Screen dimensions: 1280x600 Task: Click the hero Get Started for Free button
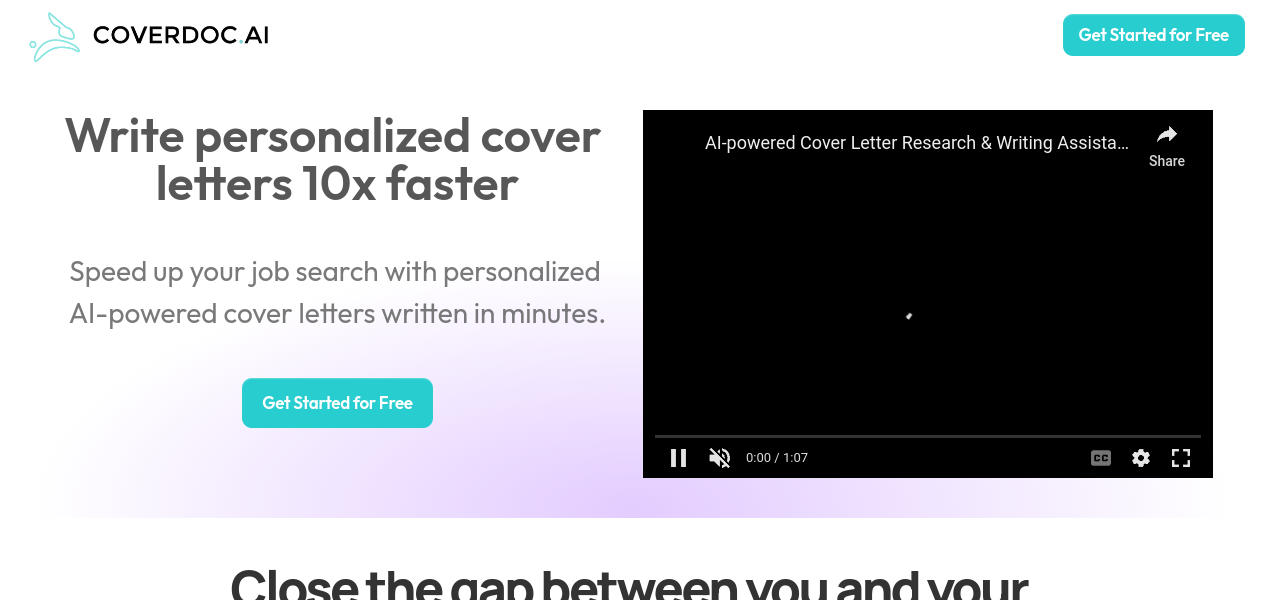(337, 403)
